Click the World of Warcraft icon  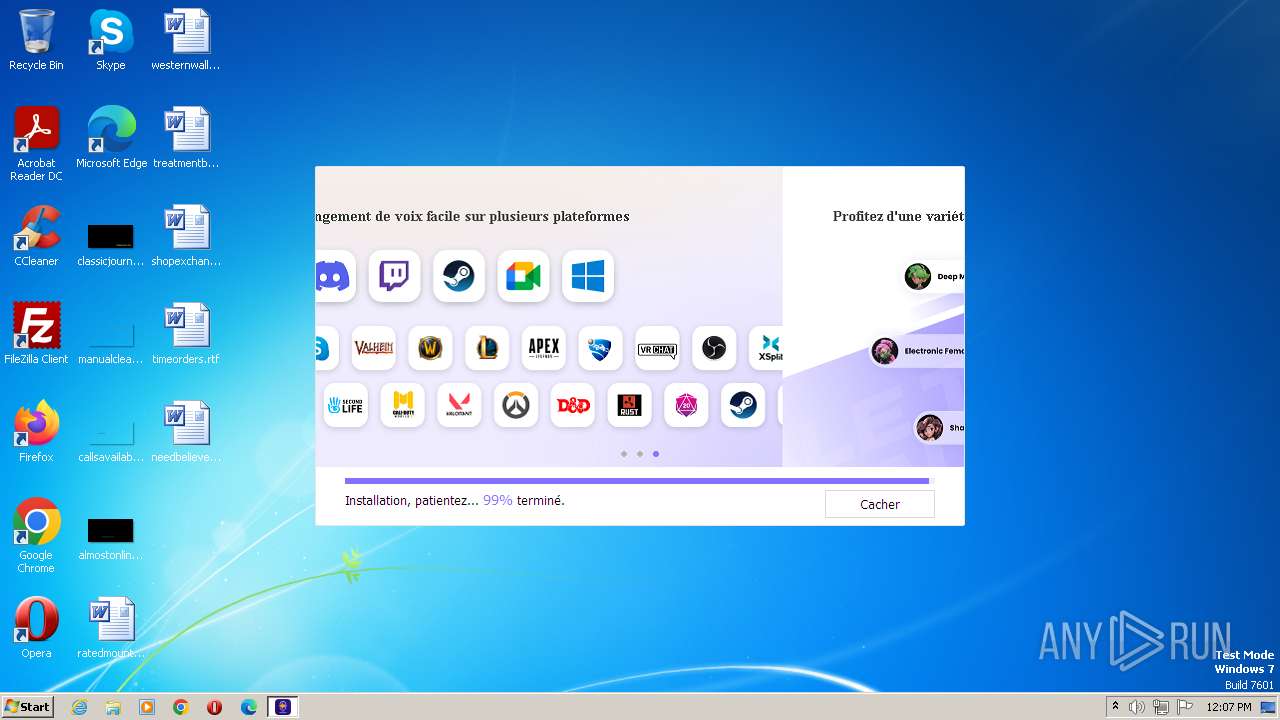[430, 348]
